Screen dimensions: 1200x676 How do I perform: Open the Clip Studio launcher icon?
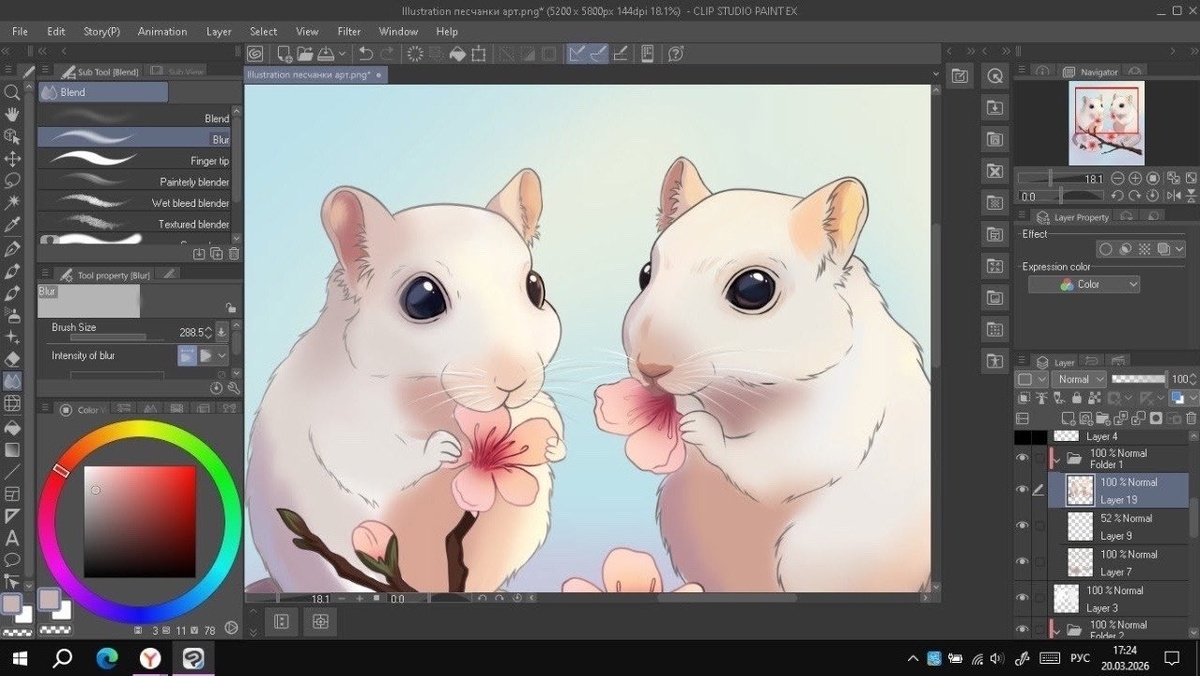[x=255, y=53]
